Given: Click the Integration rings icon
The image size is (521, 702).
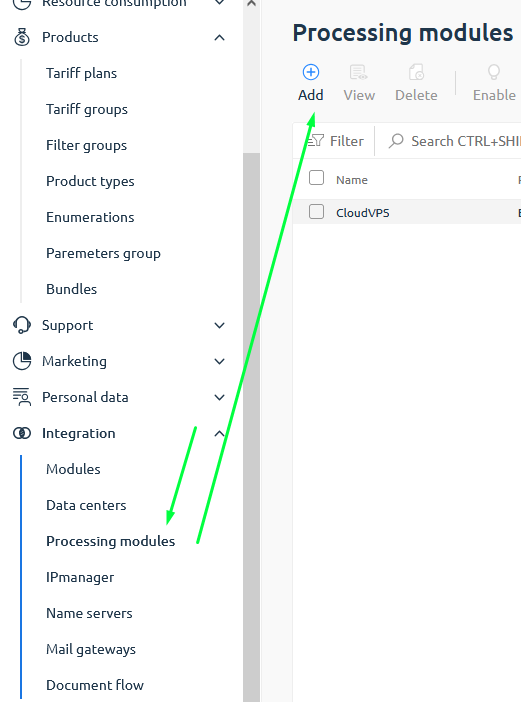Looking at the screenshot, I should [x=21, y=433].
